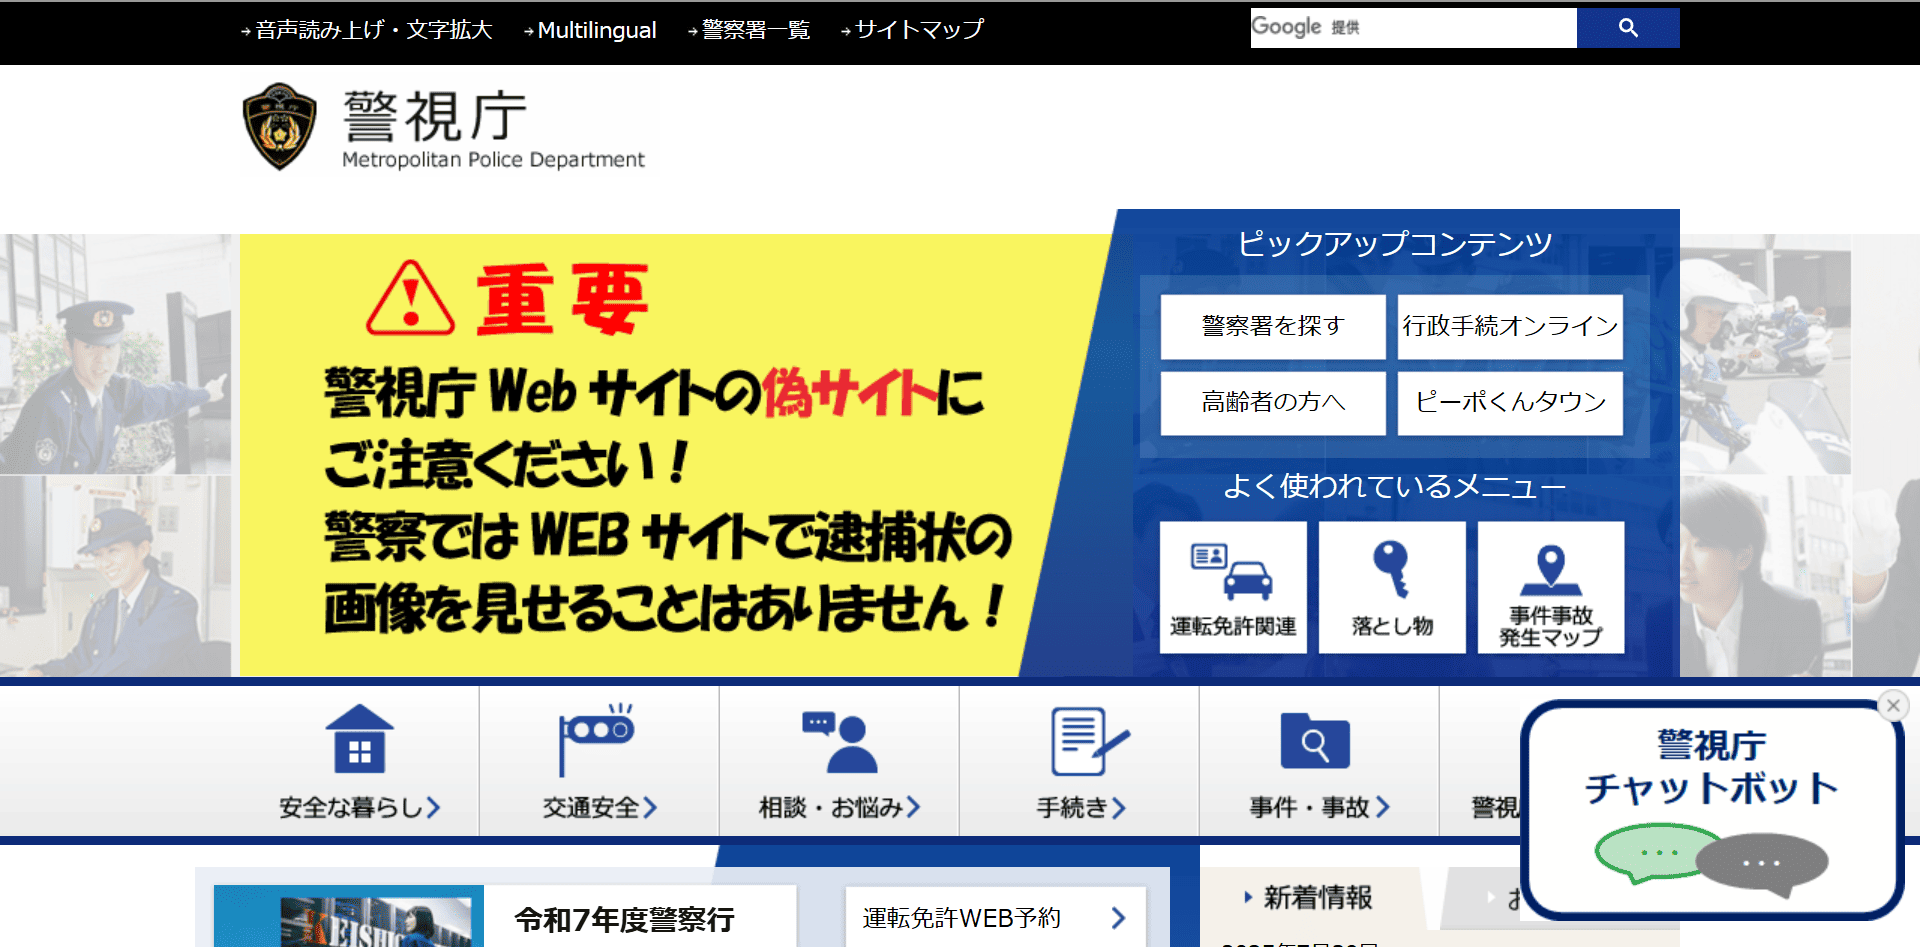This screenshot has width=1920, height=947.
Task: Click the folder-search icon for 事件・事故
Action: coord(1315,738)
